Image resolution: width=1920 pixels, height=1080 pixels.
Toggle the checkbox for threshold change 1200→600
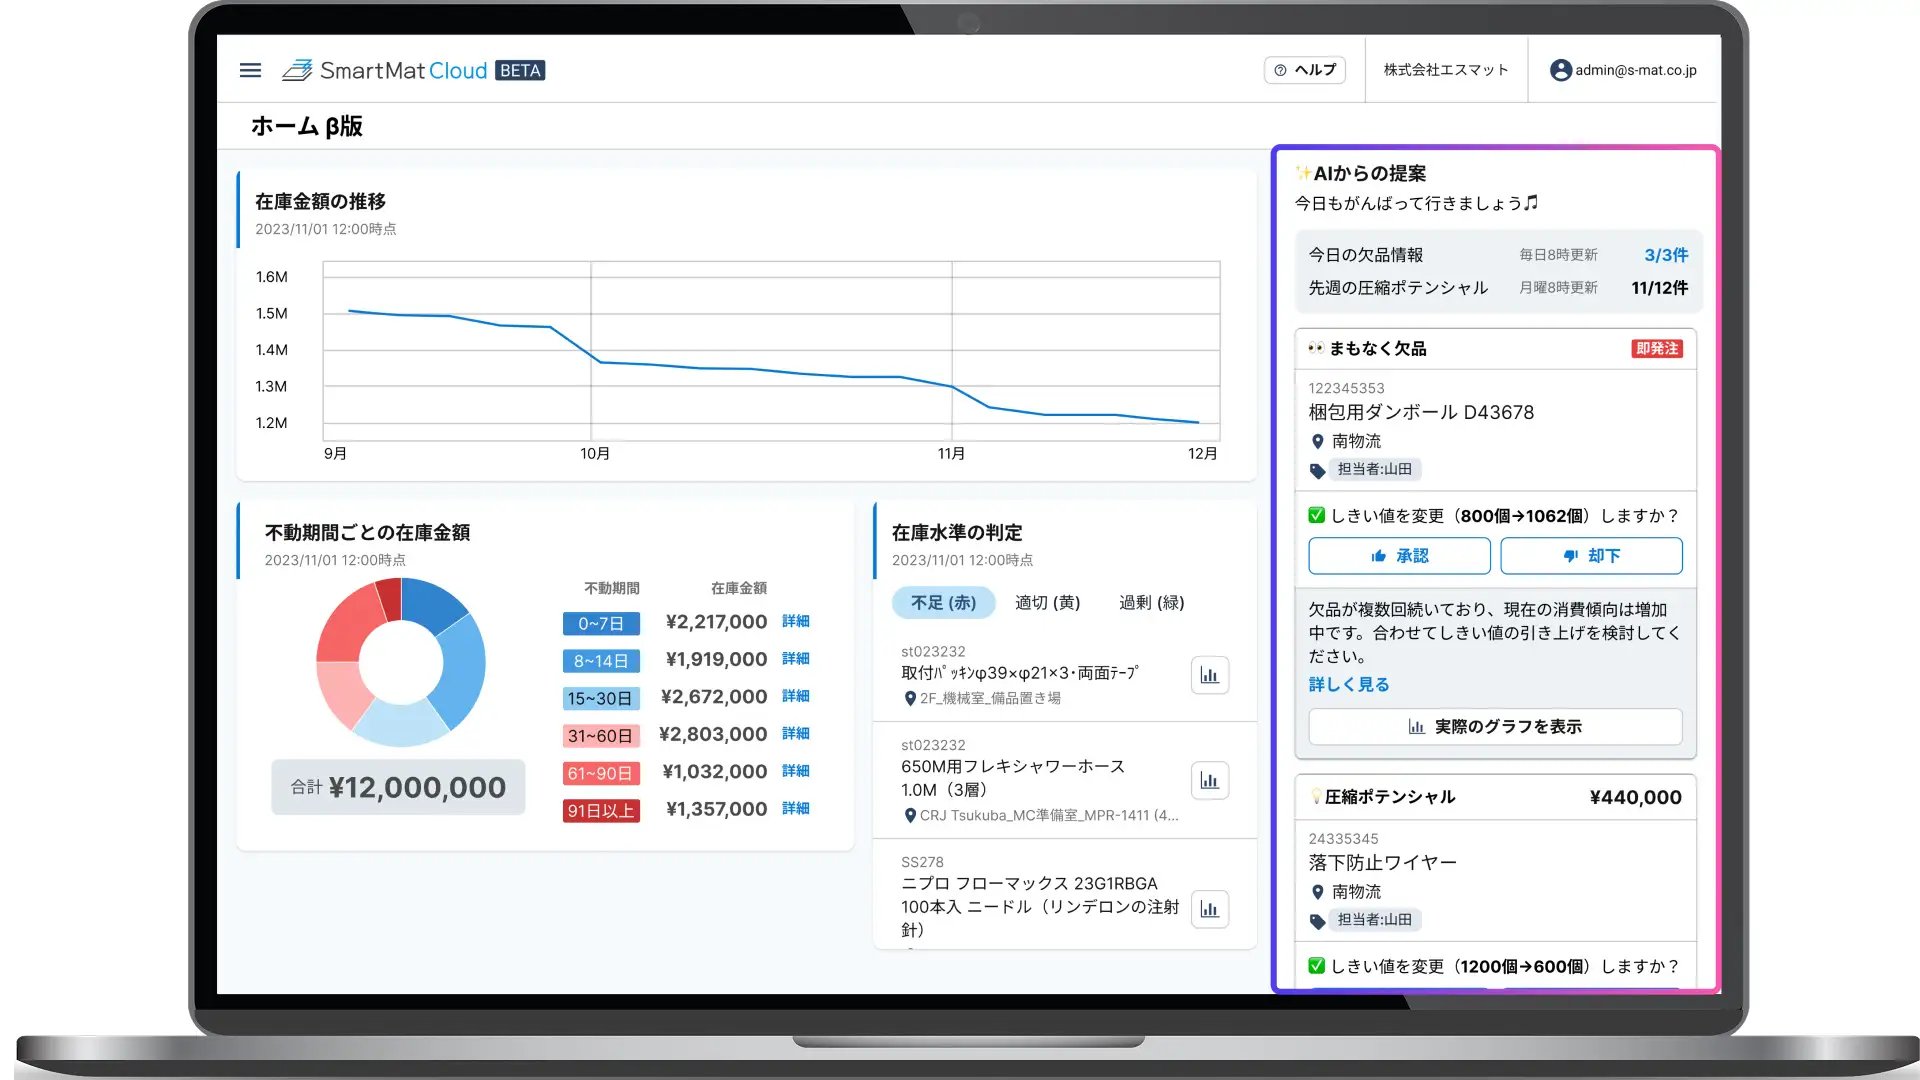point(1314,966)
